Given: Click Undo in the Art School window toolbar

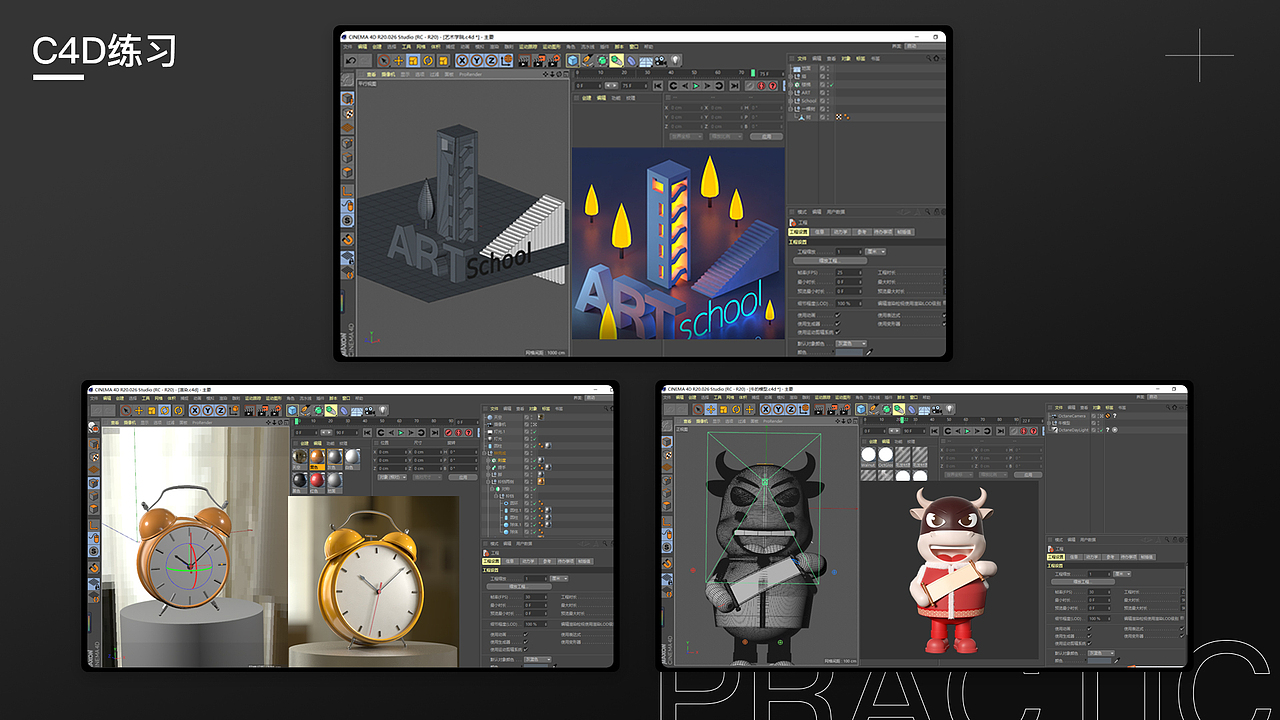Looking at the screenshot, I should [351, 60].
